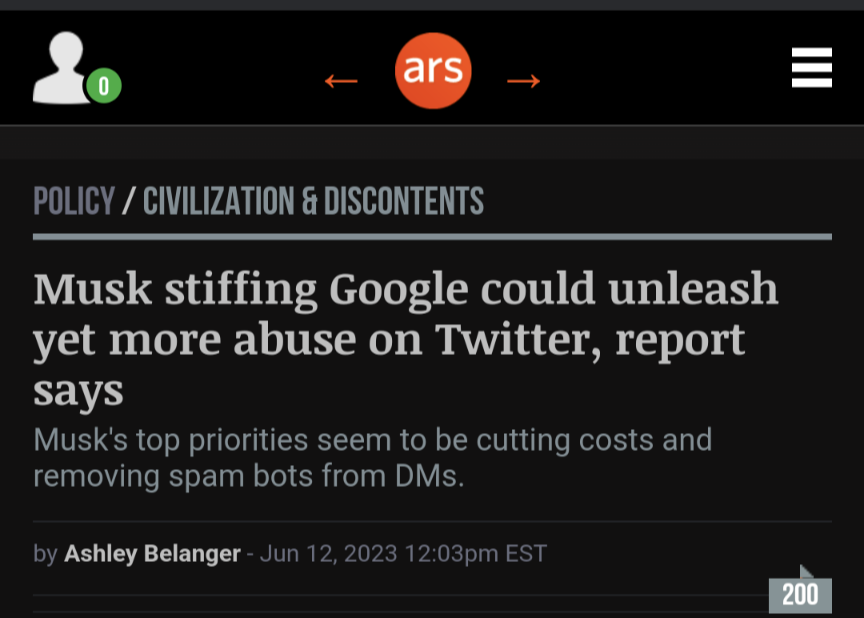
Task: Click the 12:03pm EST timestamp
Action: point(475,553)
